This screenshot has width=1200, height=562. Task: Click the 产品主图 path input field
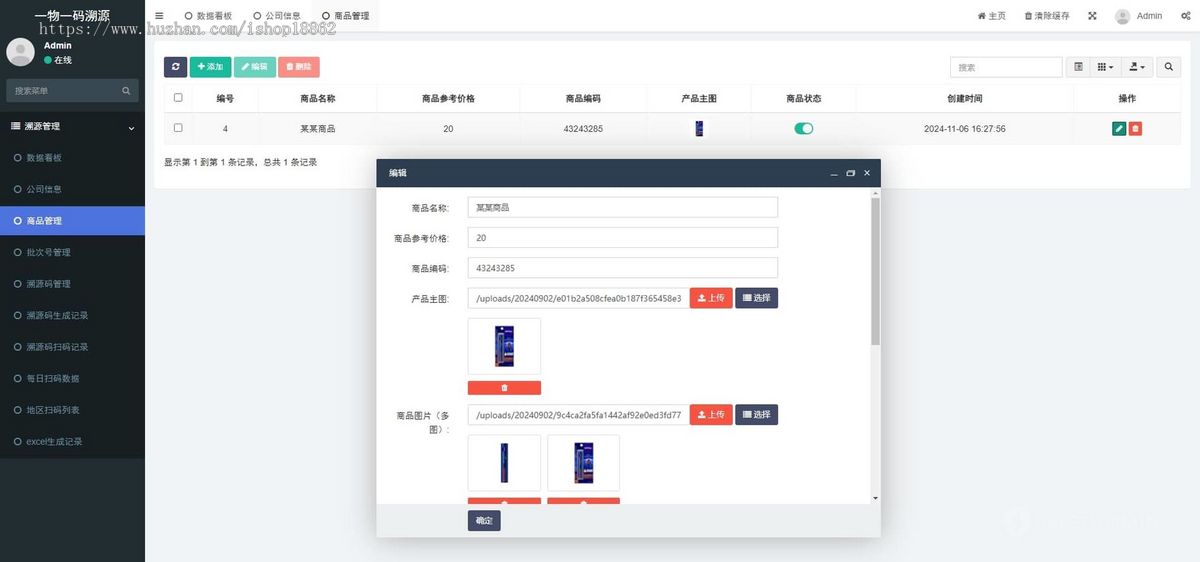coord(578,298)
